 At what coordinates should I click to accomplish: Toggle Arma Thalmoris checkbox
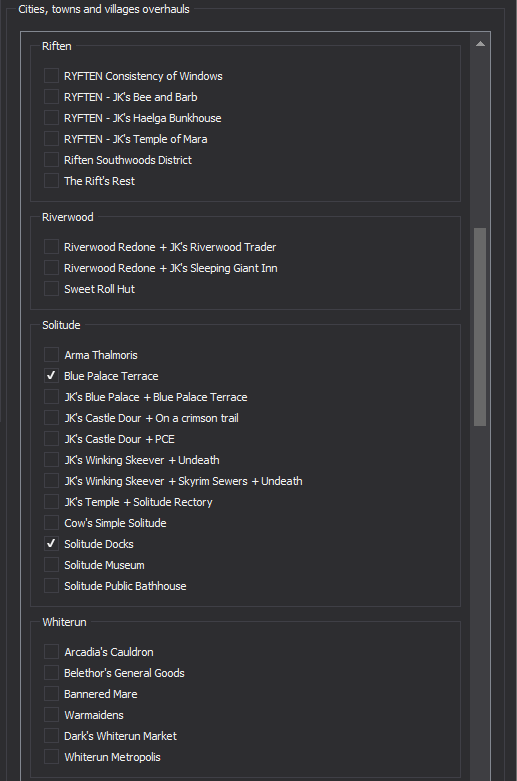51,355
